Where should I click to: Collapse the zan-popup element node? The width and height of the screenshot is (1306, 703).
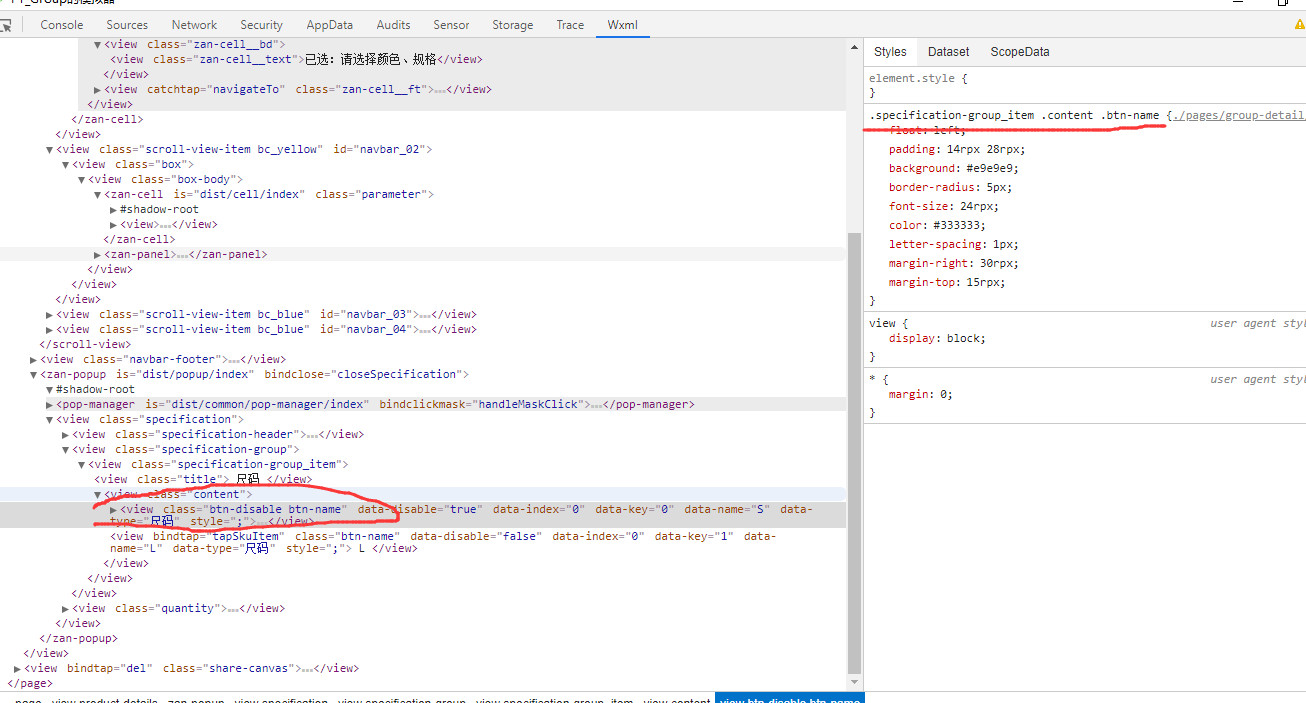pyautogui.click(x=34, y=374)
